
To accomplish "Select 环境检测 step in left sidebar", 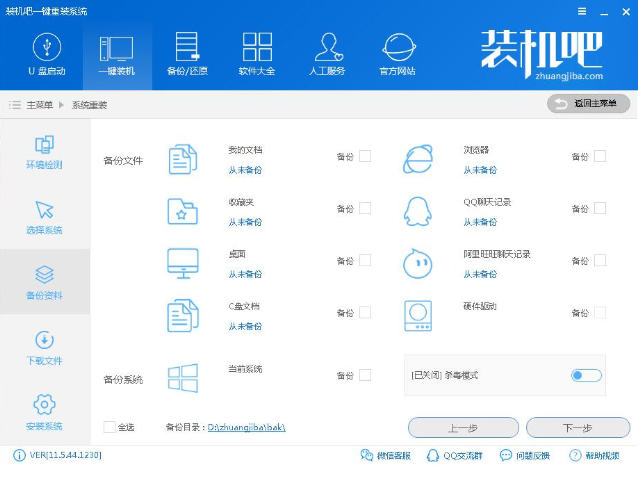I will point(44,152).
